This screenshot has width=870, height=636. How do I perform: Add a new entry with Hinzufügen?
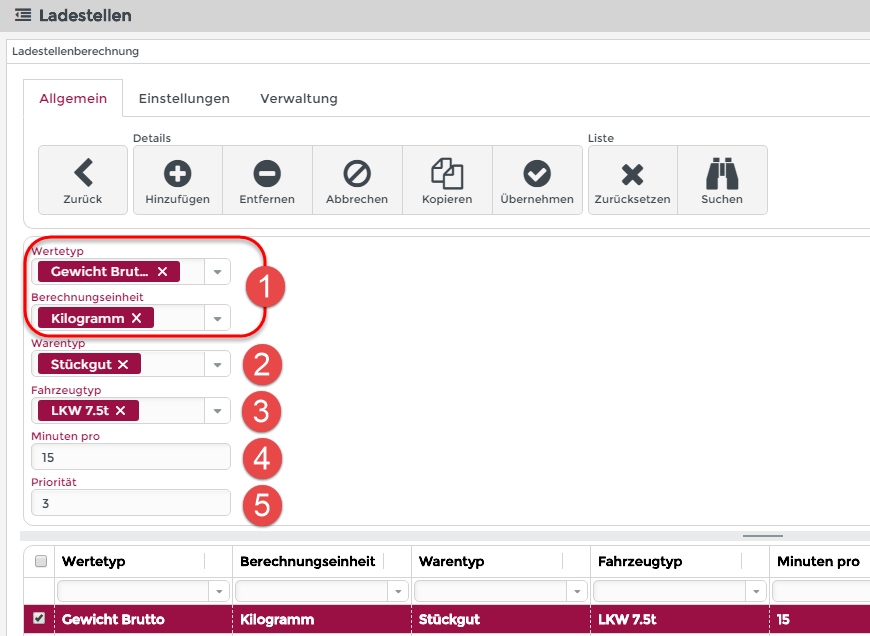point(178,180)
